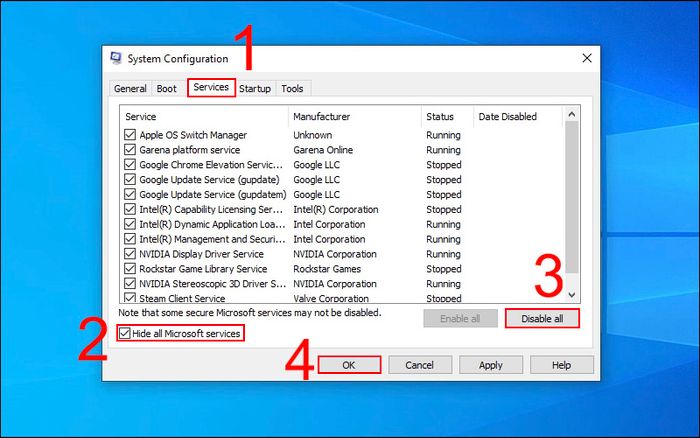Open the Tools tab
This screenshot has height=438, width=700.
[292, 88]
